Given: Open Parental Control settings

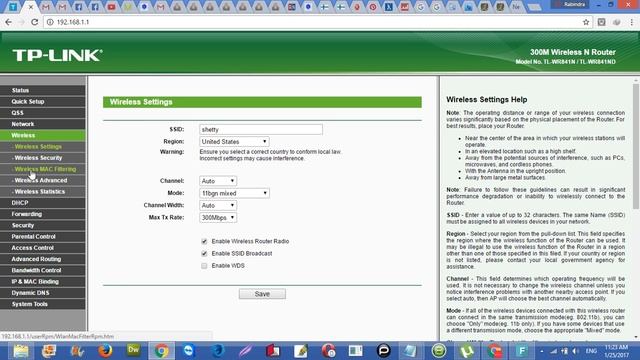Looking at the screenshot, I should [x=43, y=237].
